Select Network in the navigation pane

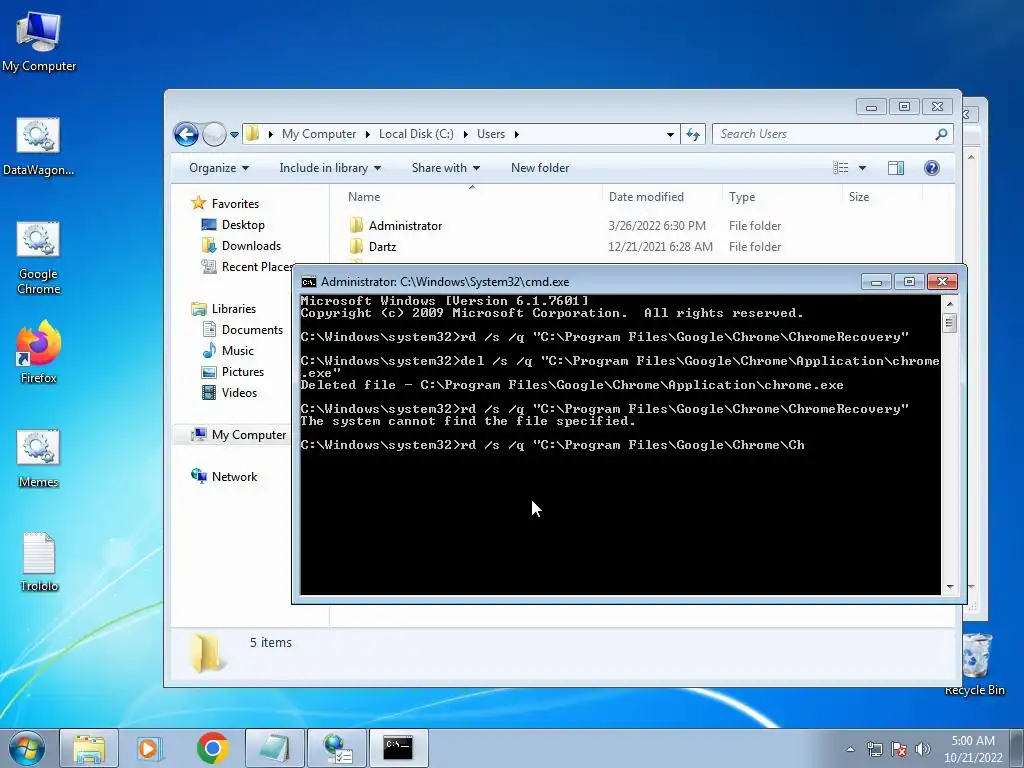(x=224, y=477)
